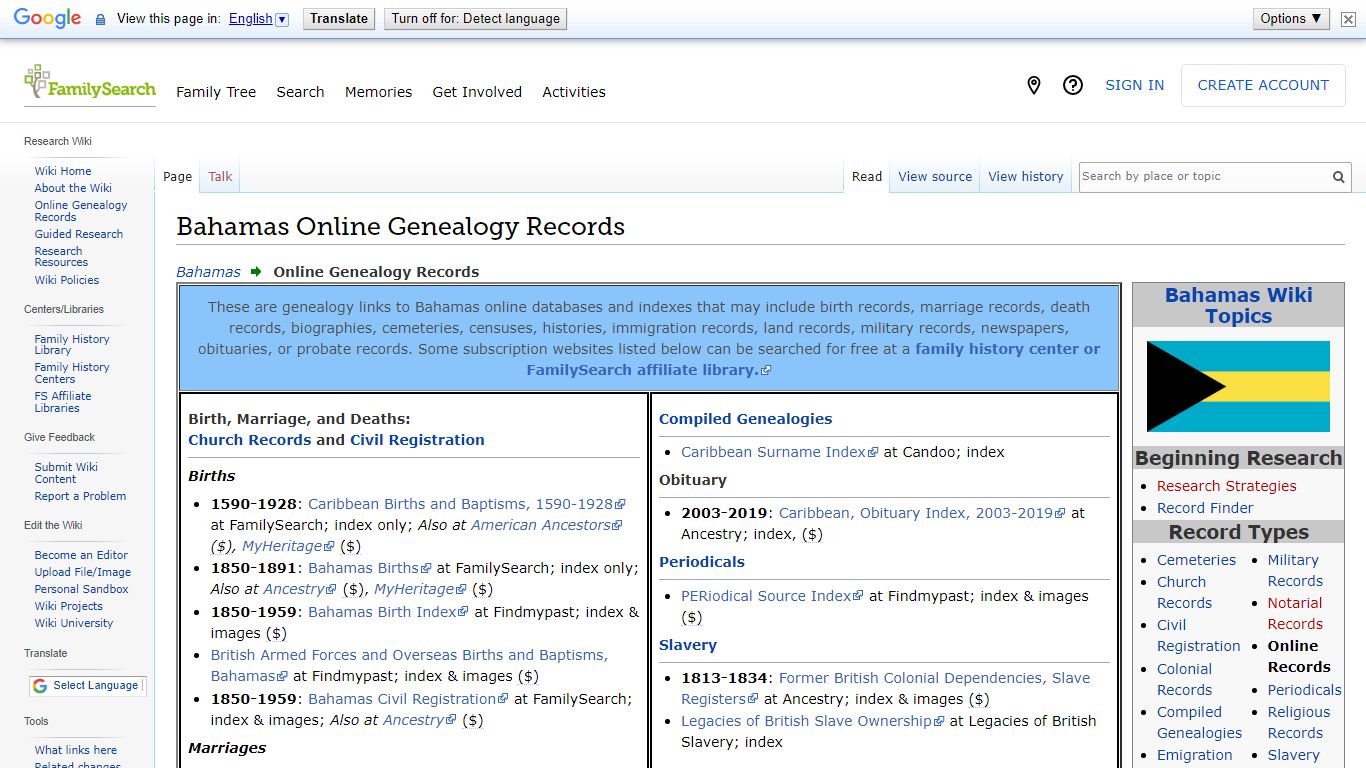Open Caribbean Surname Index link
The height and width of the screenshot is (768, 1366).
(x=779, y=452)
